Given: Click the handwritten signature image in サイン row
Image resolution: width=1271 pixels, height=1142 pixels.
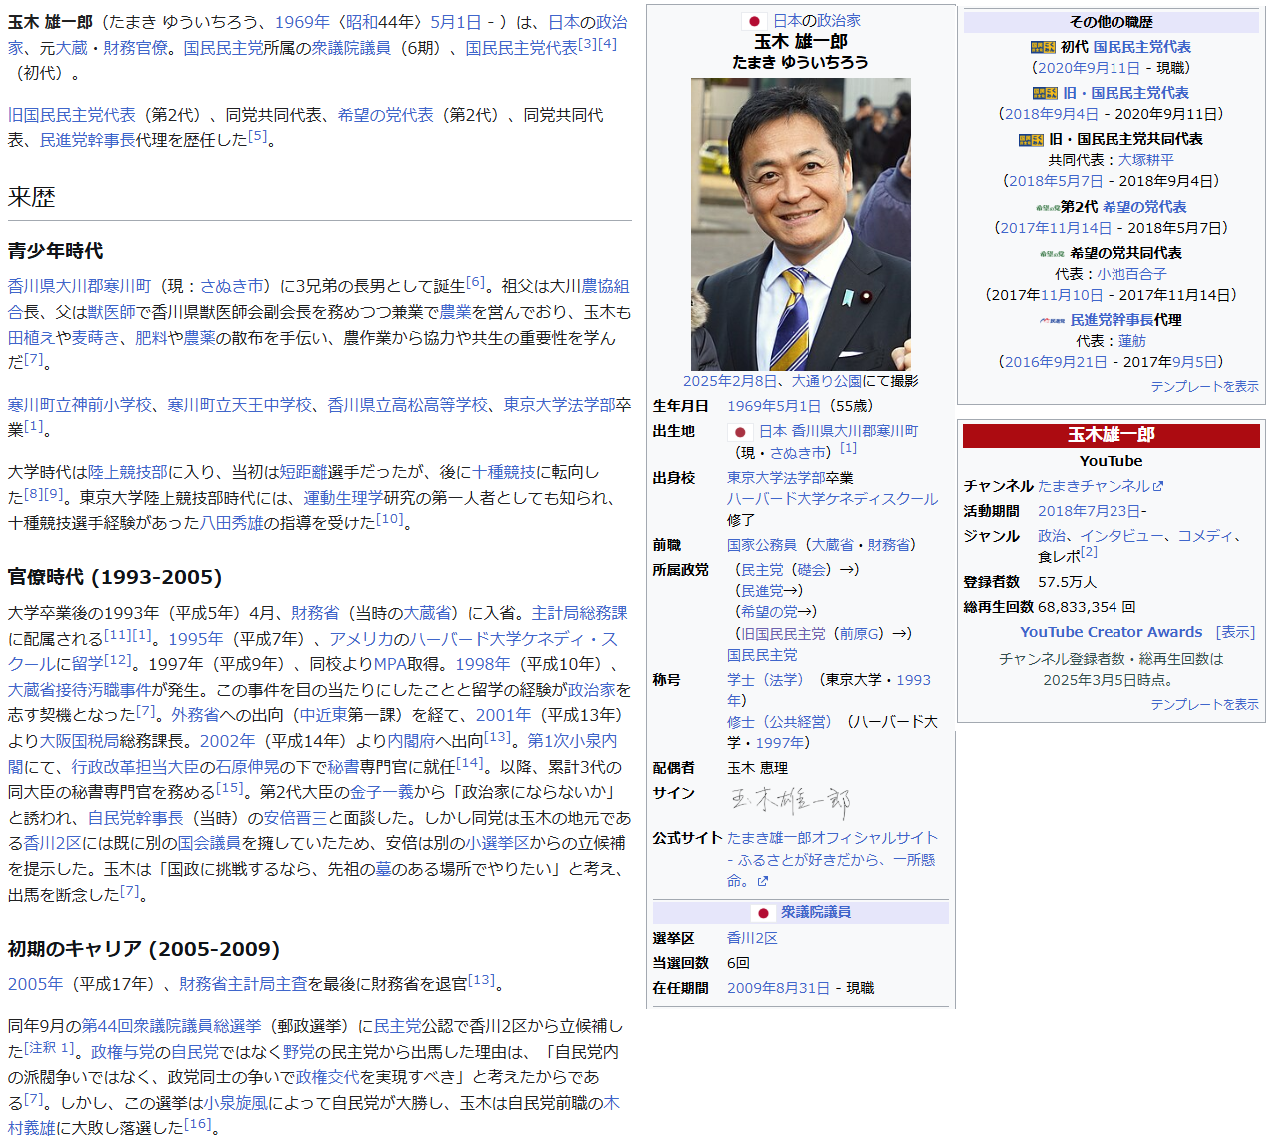Looking at the screenshot, I should click(x=790, y=802).
